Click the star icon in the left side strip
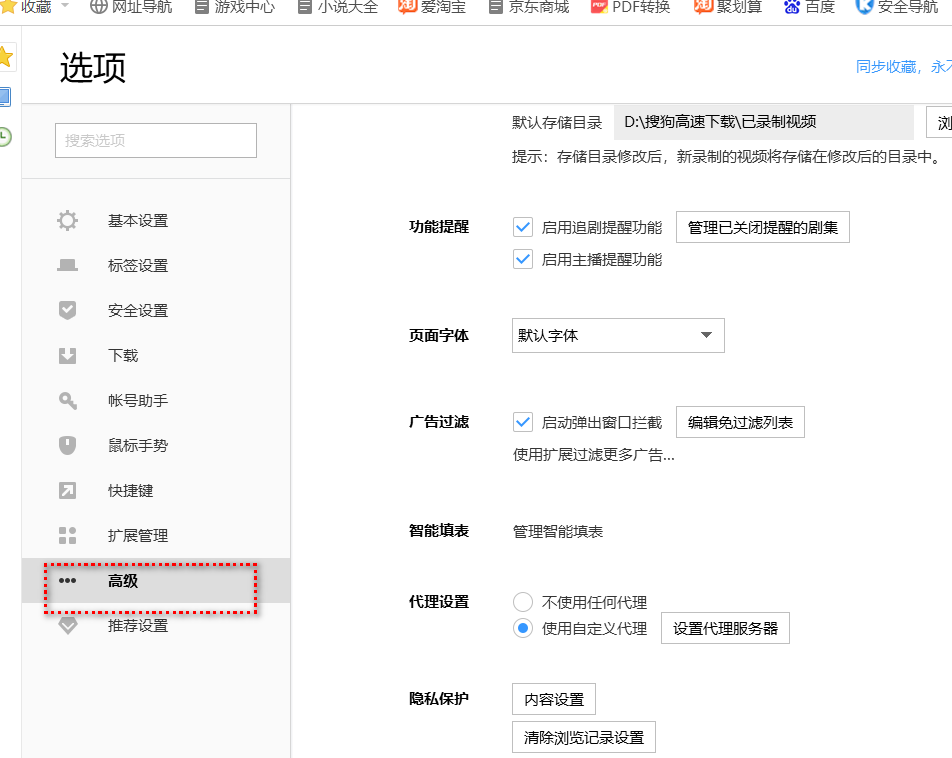 pos(5,57)
